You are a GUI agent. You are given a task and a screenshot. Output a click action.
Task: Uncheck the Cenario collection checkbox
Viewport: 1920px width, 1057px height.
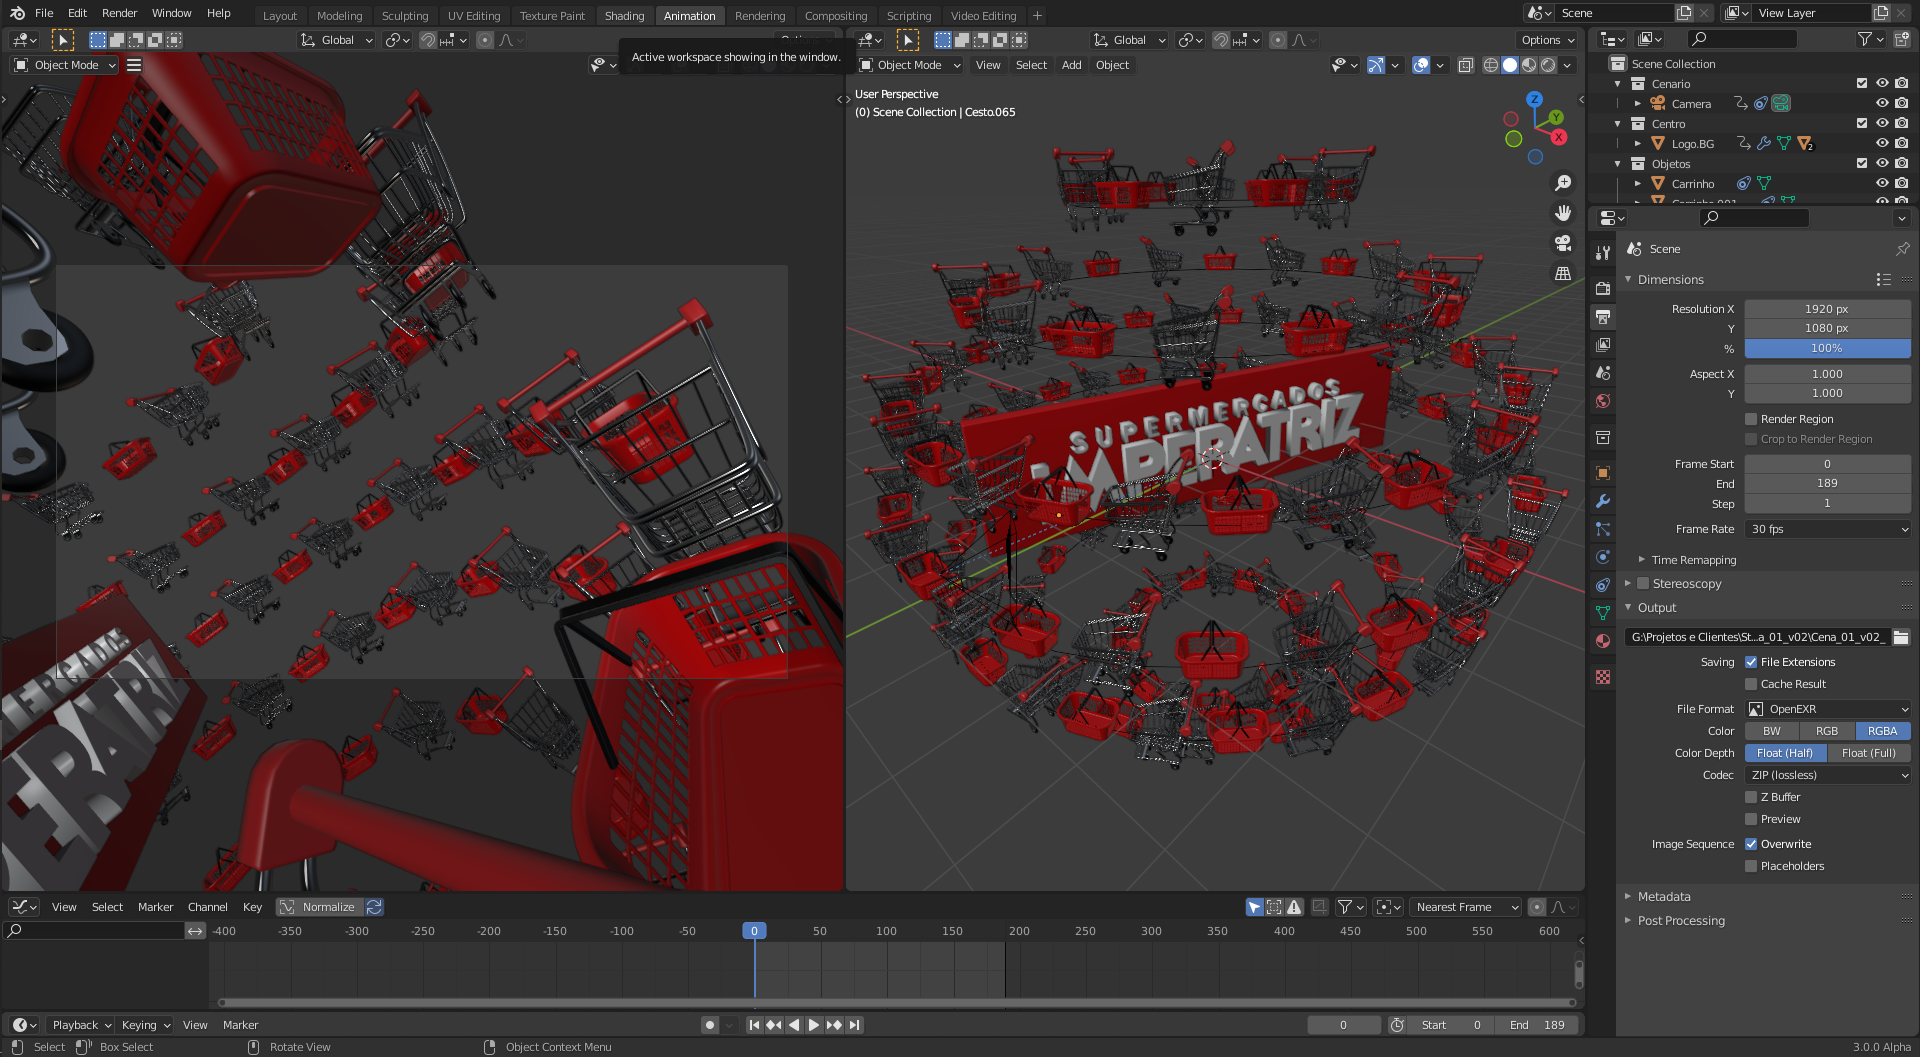(1862, 83)
